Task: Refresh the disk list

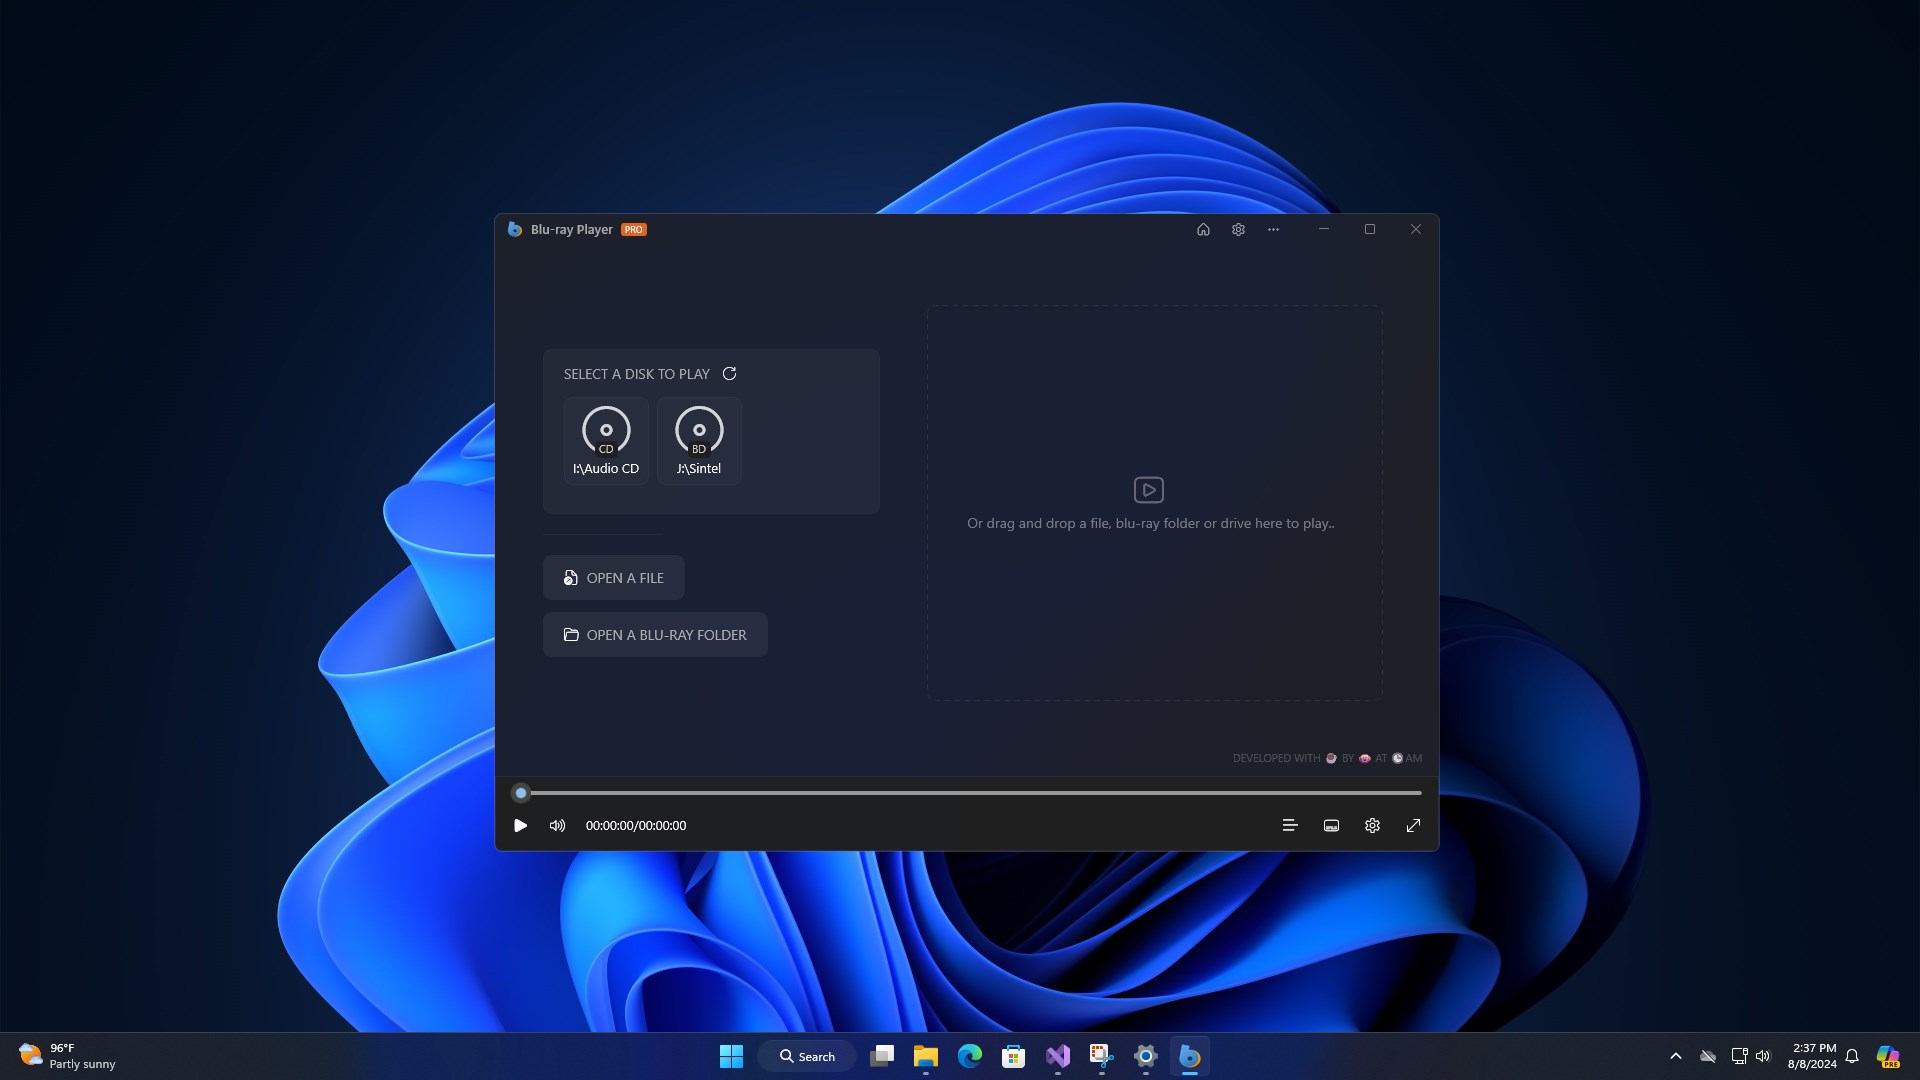Action: click(x=730, y=374)
